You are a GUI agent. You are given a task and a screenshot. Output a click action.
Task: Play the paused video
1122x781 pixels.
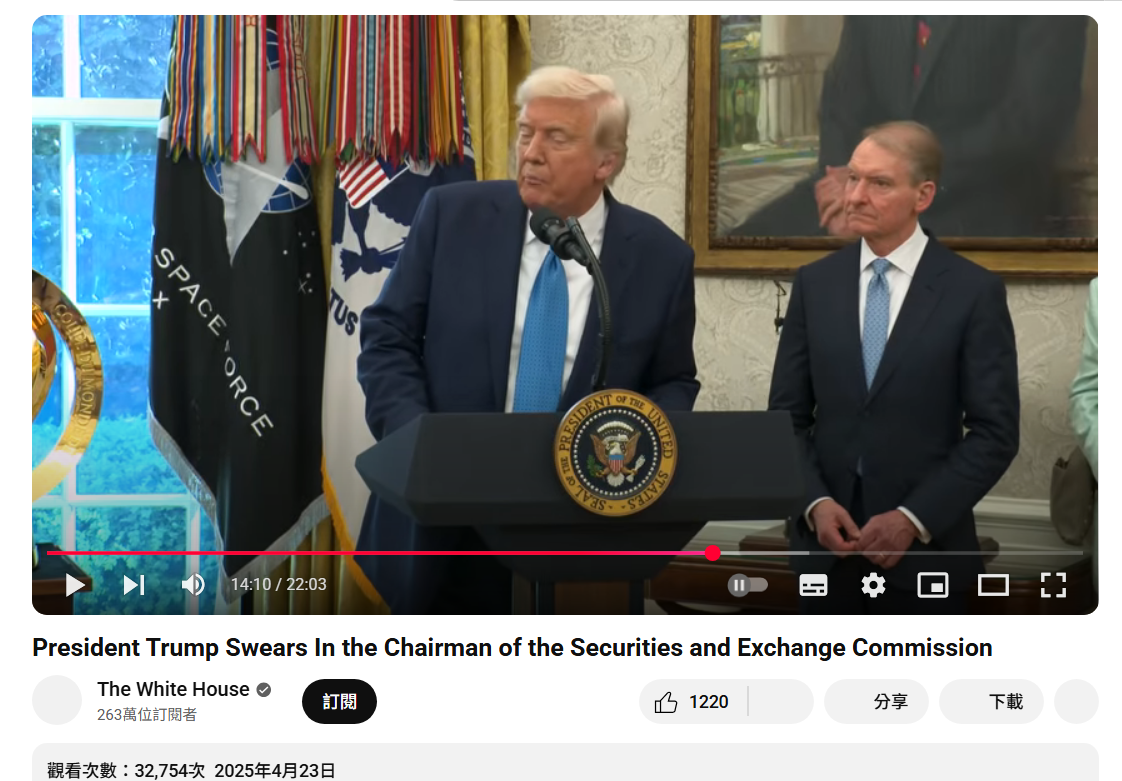(75, 585)
